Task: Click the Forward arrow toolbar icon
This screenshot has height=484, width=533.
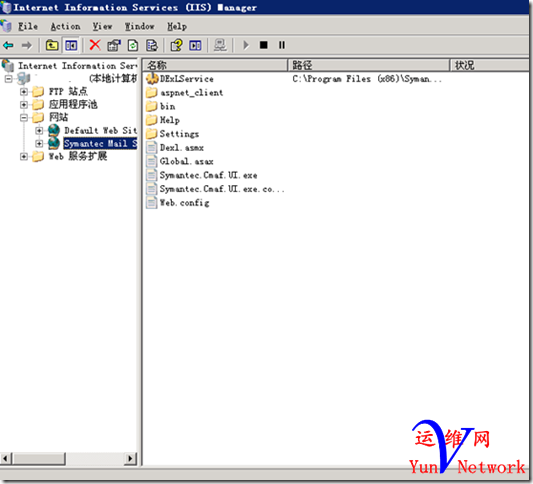Action: coord(27,45)
